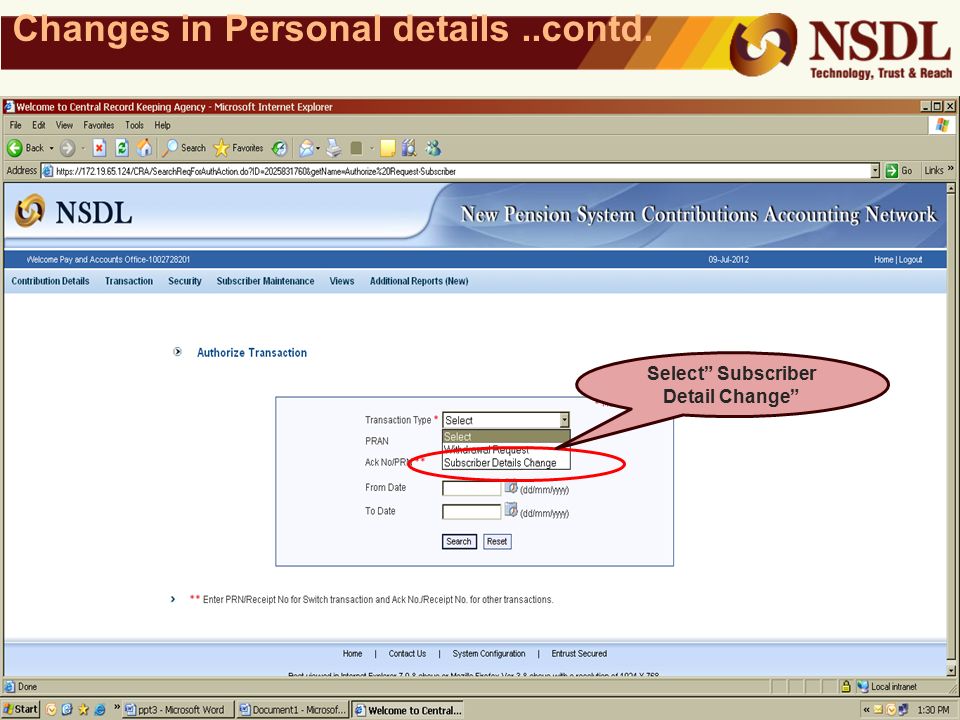Open the Transaction navigation menu
This screenshot has width=960, height=720.
pos(129,281)
